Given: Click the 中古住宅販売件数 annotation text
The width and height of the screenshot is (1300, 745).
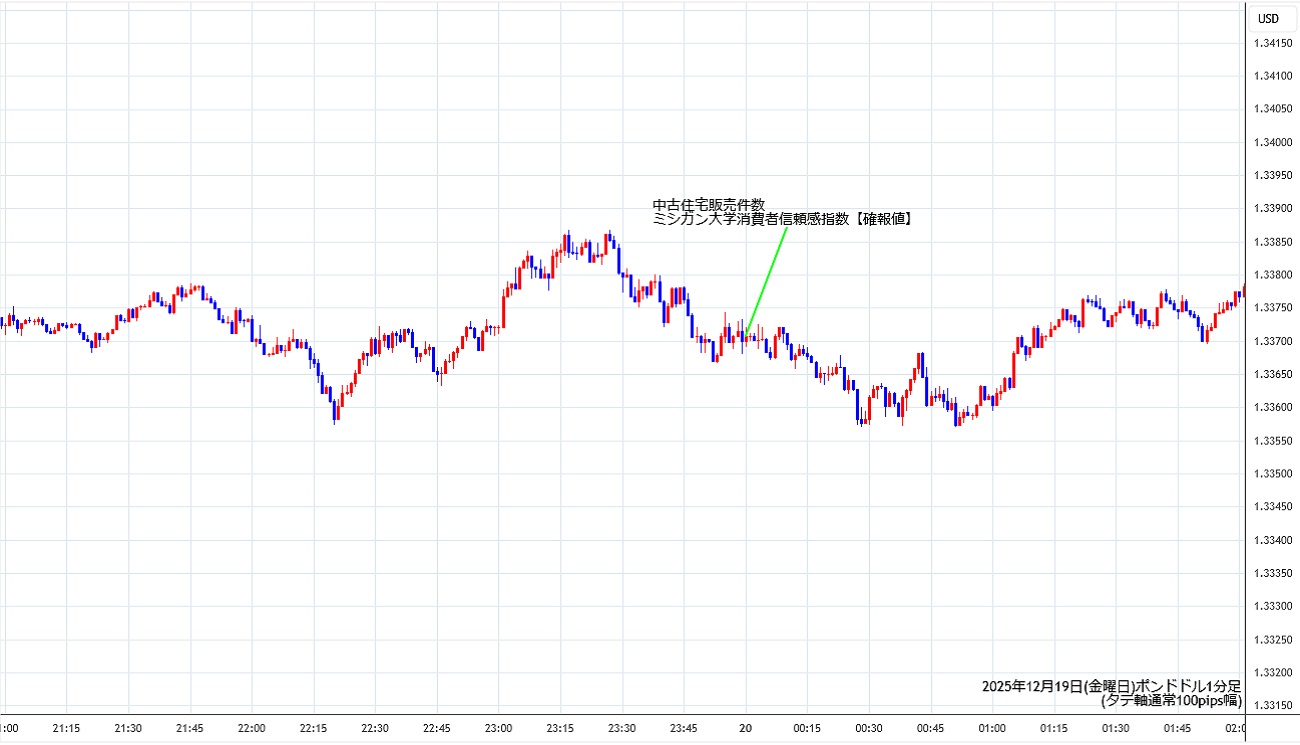Looking at the screenshot, I should [x=708, y=205].
